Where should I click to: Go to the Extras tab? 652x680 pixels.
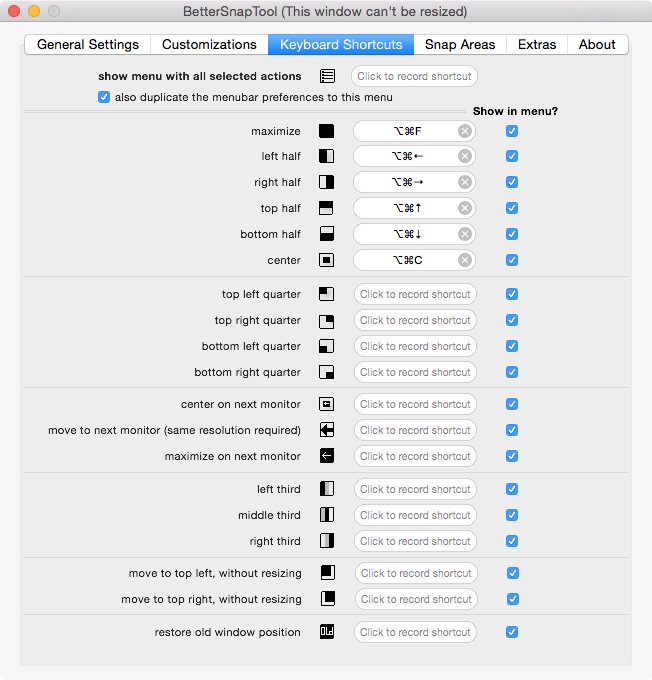537,45
